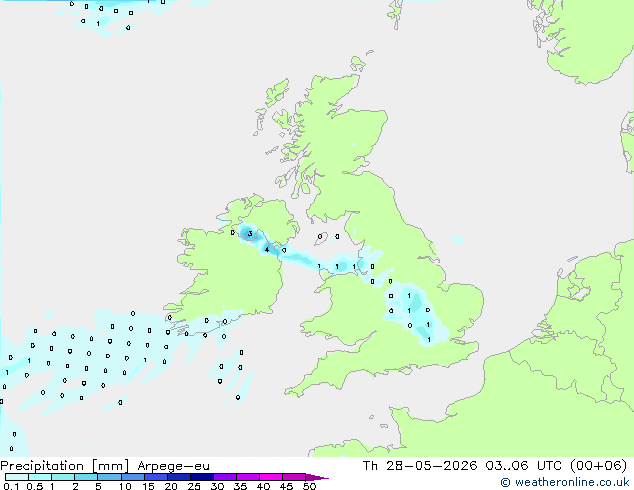The height and width of the screenshot is (490, 634).
Task: Click the '20' legend scale value
Action: (x=171, y=486)
